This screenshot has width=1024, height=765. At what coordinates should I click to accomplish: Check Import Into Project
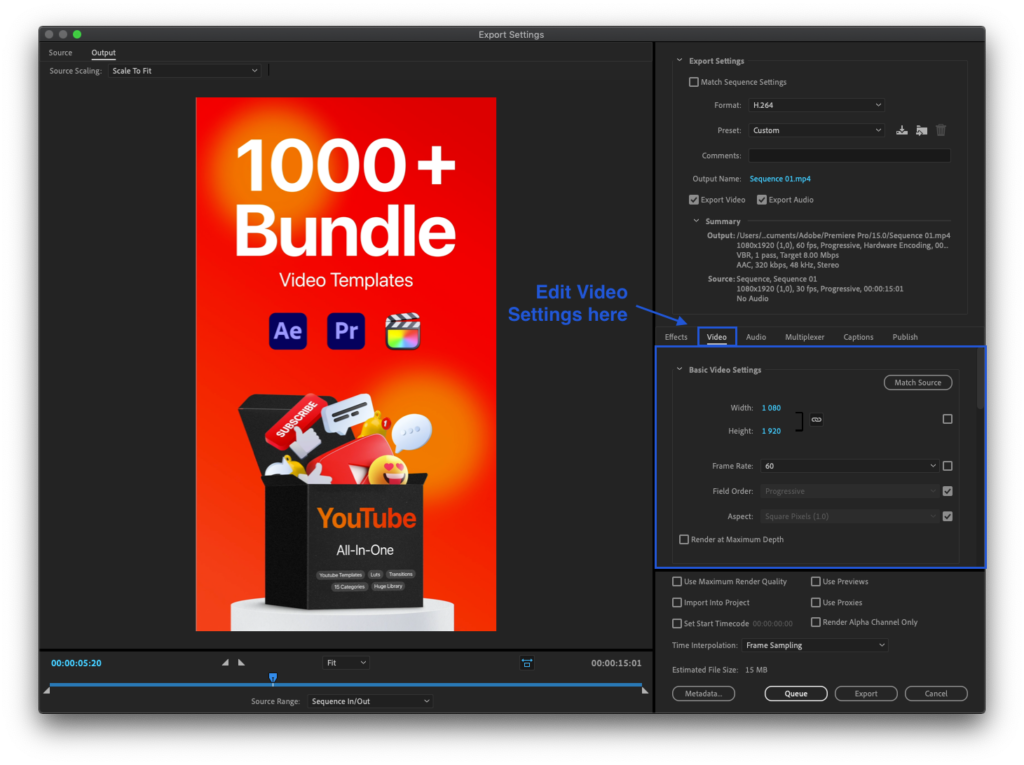(x=677, y=602)
